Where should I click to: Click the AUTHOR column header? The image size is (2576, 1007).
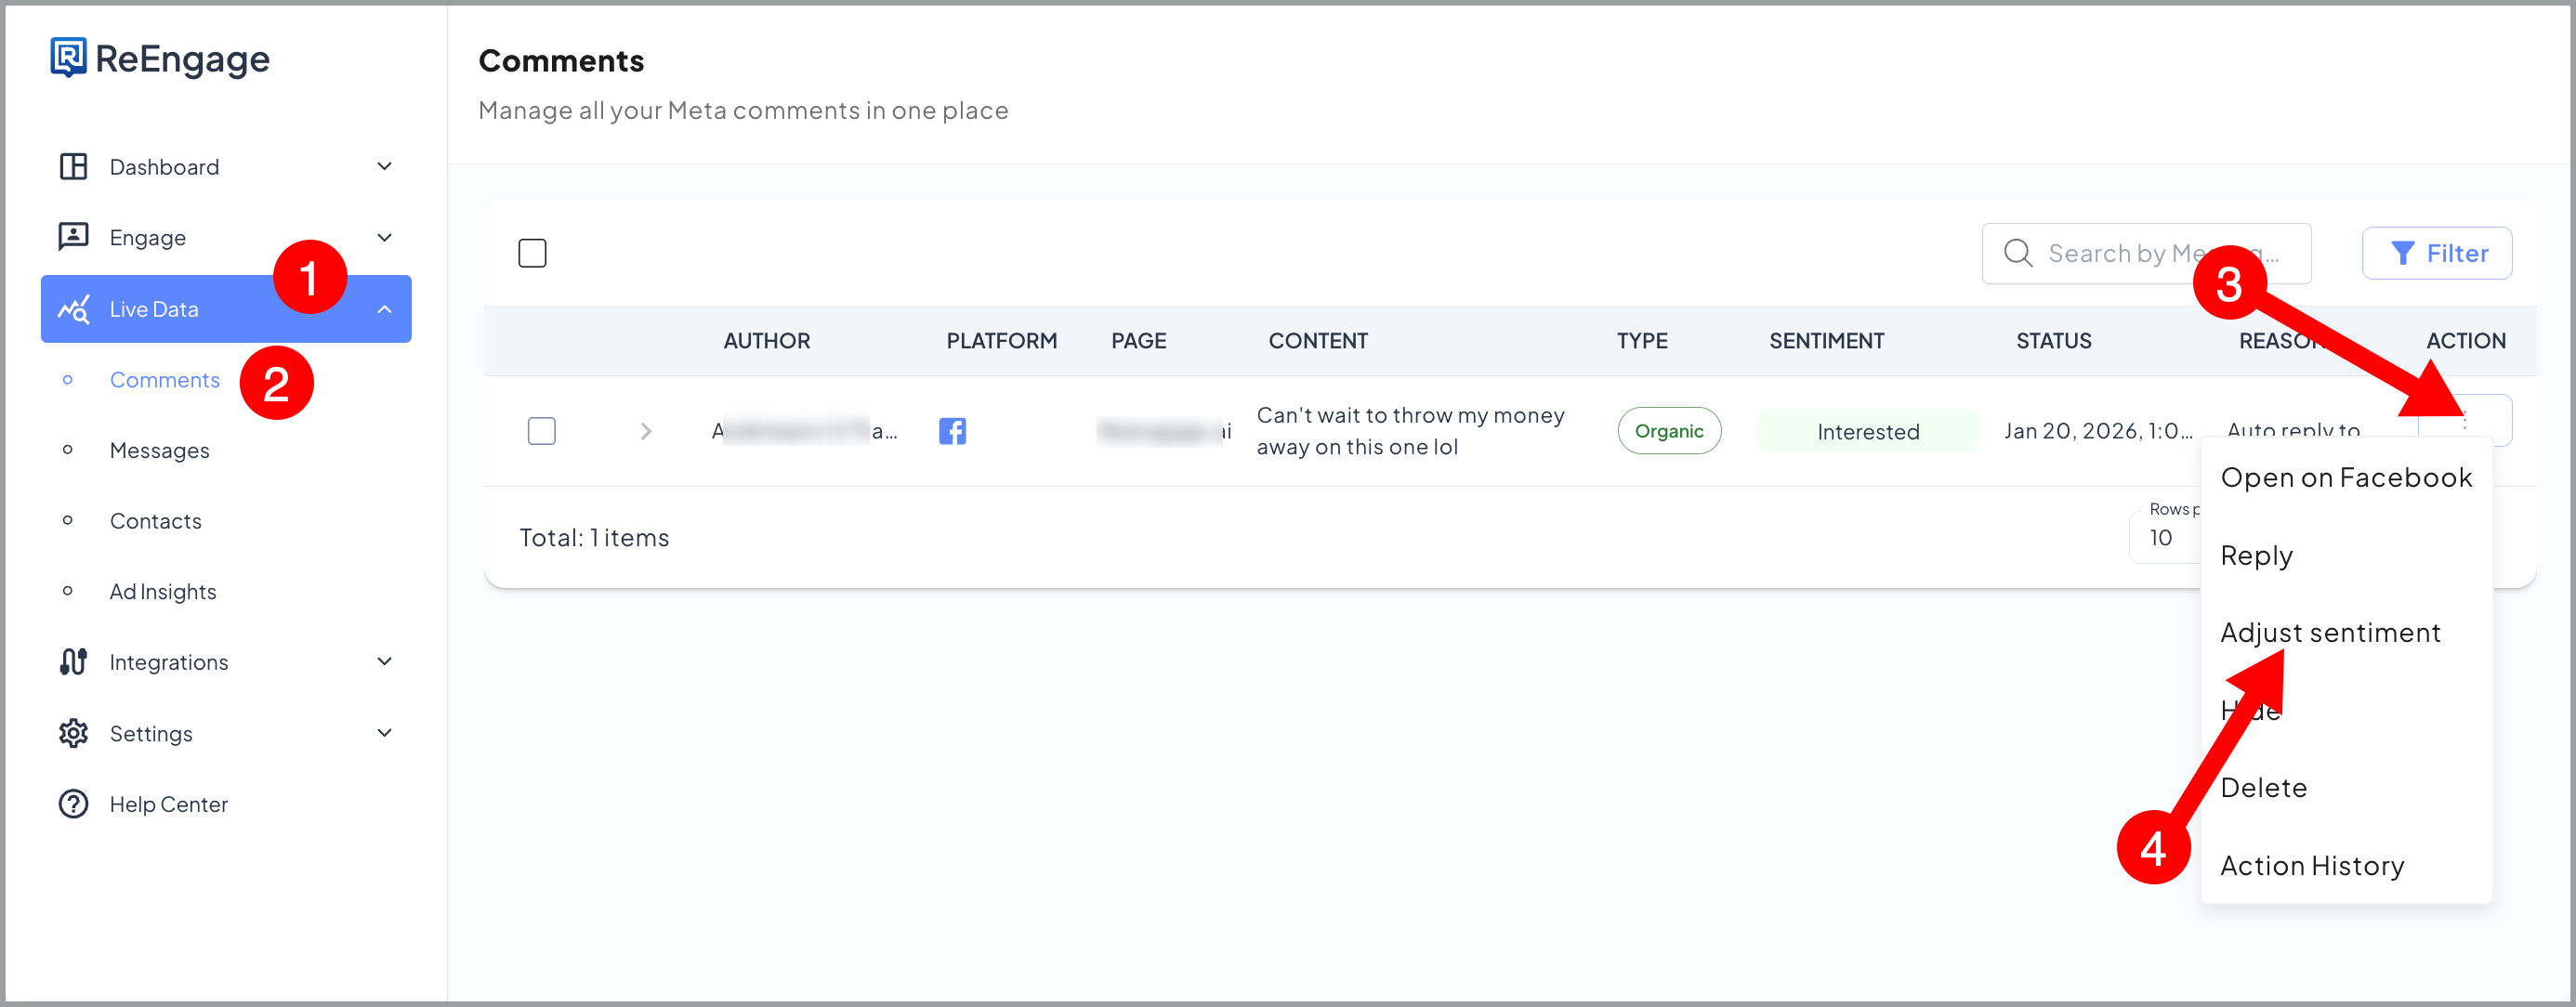(767, 341)
